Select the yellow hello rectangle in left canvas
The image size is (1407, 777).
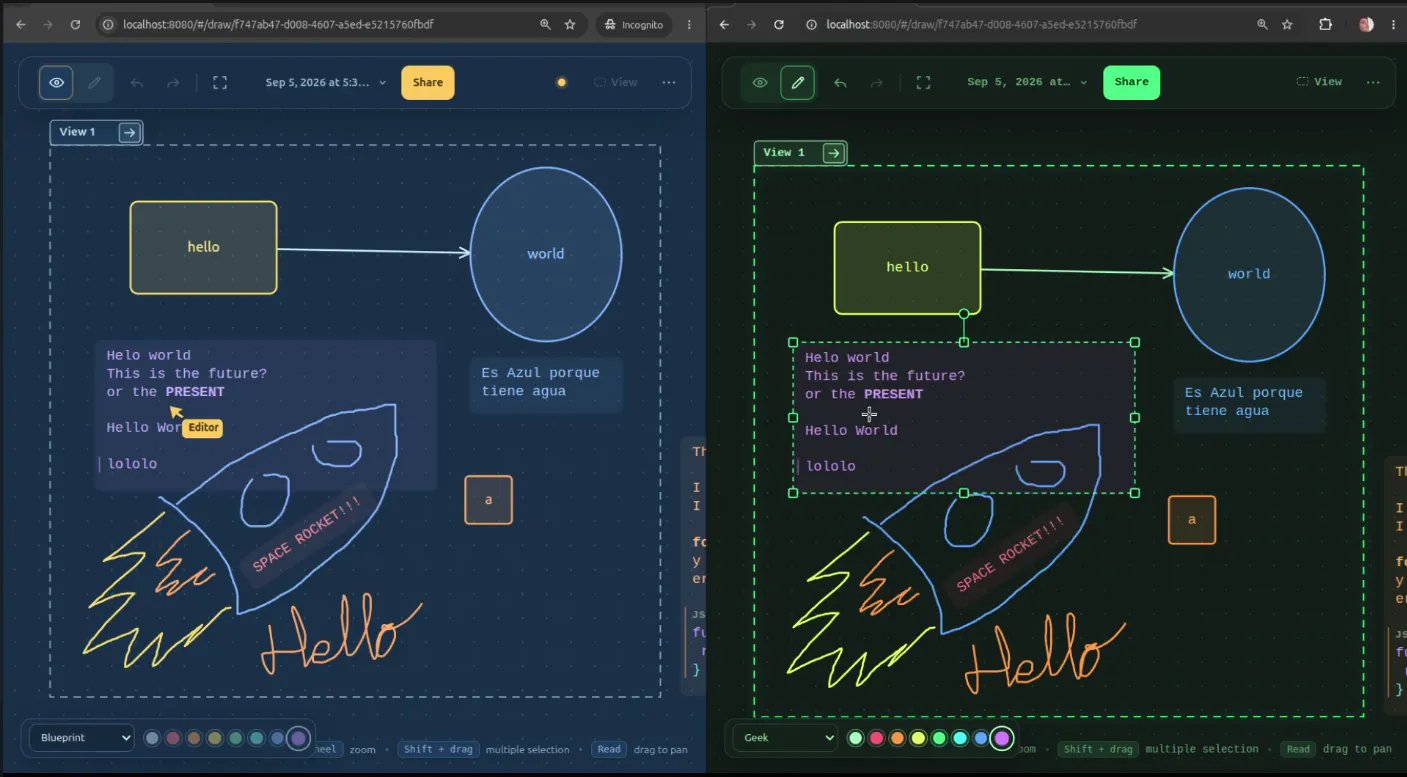[x=203, y=247]
